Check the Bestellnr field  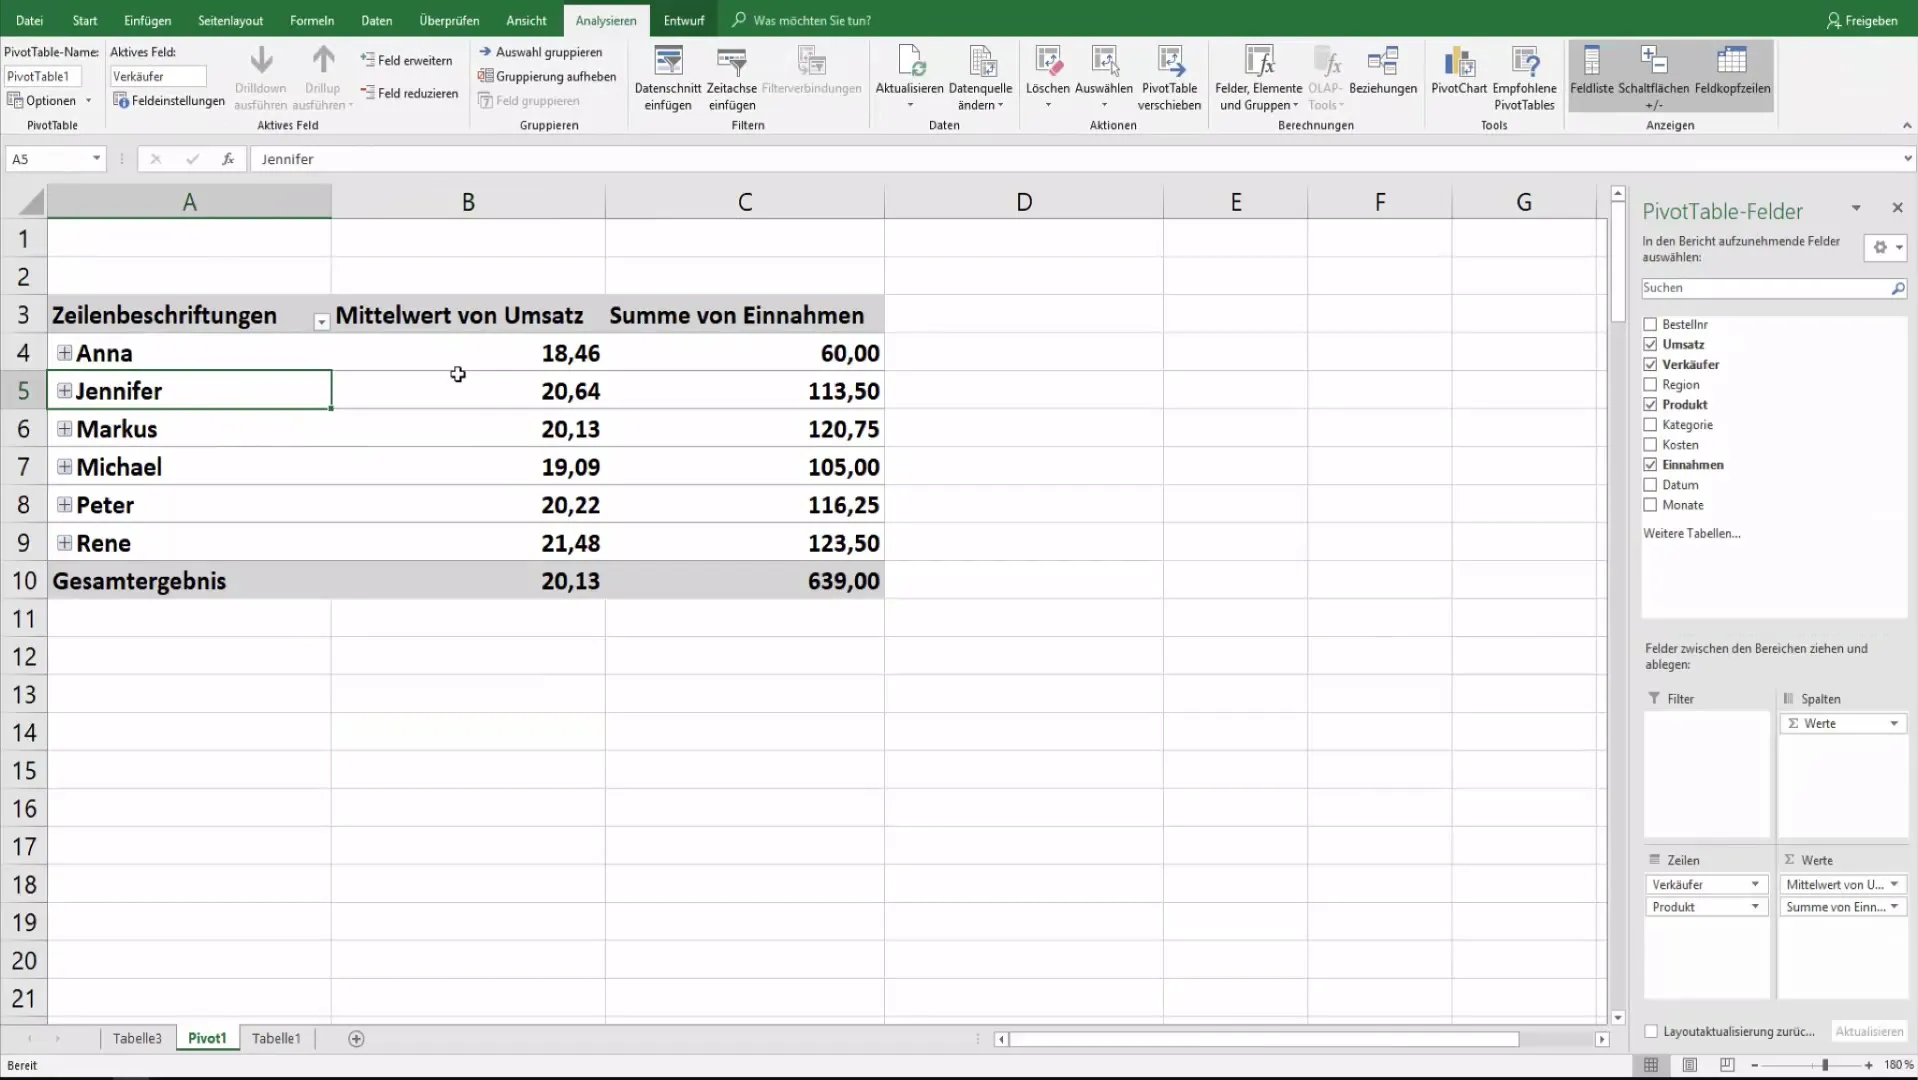click(1650, 325)
